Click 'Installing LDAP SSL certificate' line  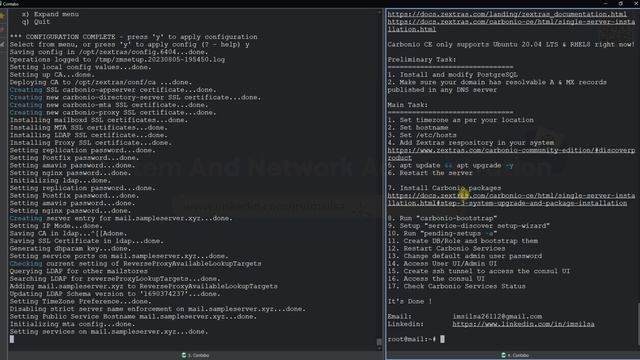tap(89, 135)
